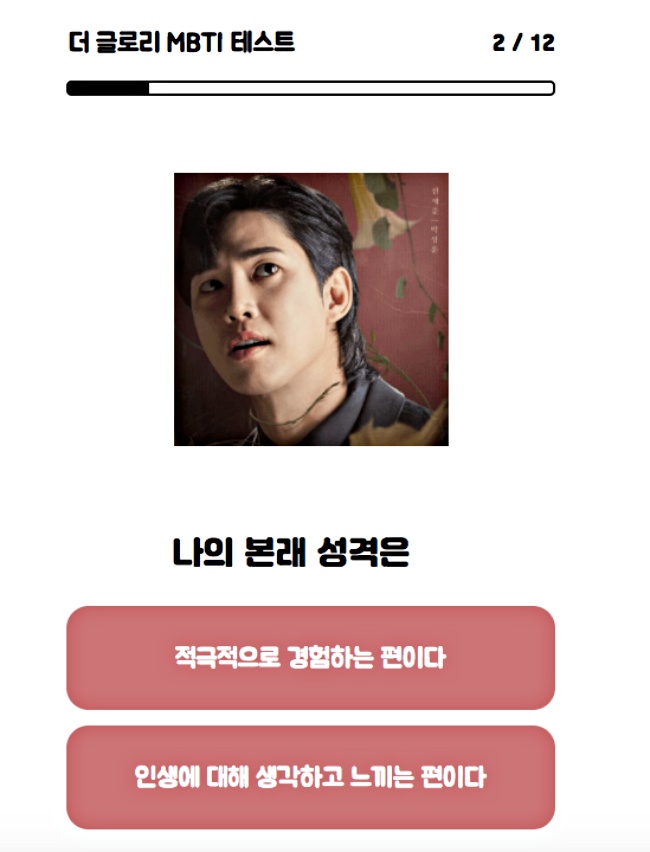The width and height of the screenshot is (650, 852).
Task: Click the 더 글로리 MBTI 테스트 title
Action: [182, 42]
